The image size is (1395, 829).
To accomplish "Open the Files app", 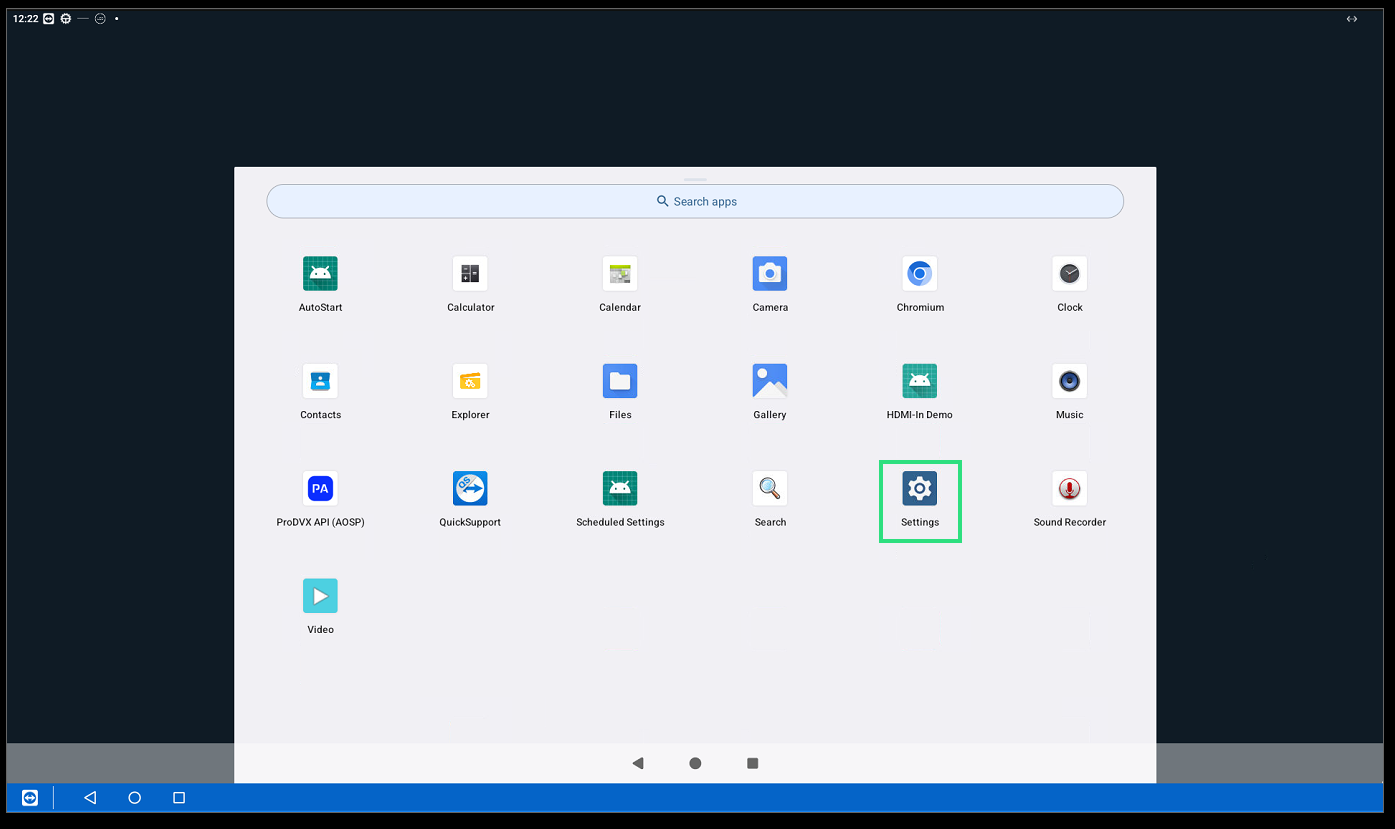I will pyautogui.click(x=620, y=381).
